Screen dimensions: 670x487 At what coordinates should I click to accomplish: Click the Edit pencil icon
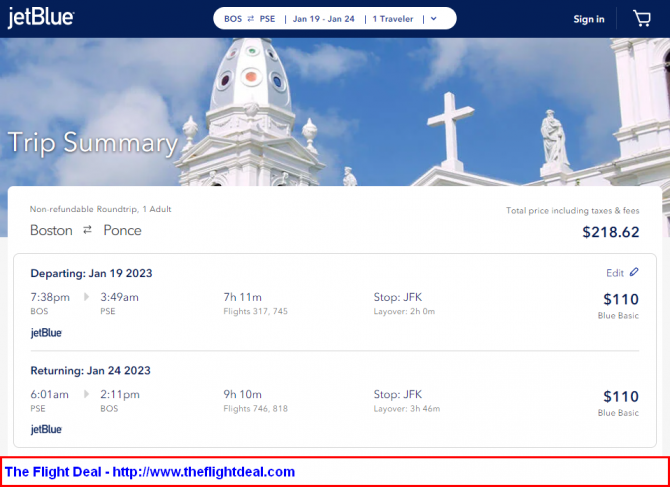(634, 272)
